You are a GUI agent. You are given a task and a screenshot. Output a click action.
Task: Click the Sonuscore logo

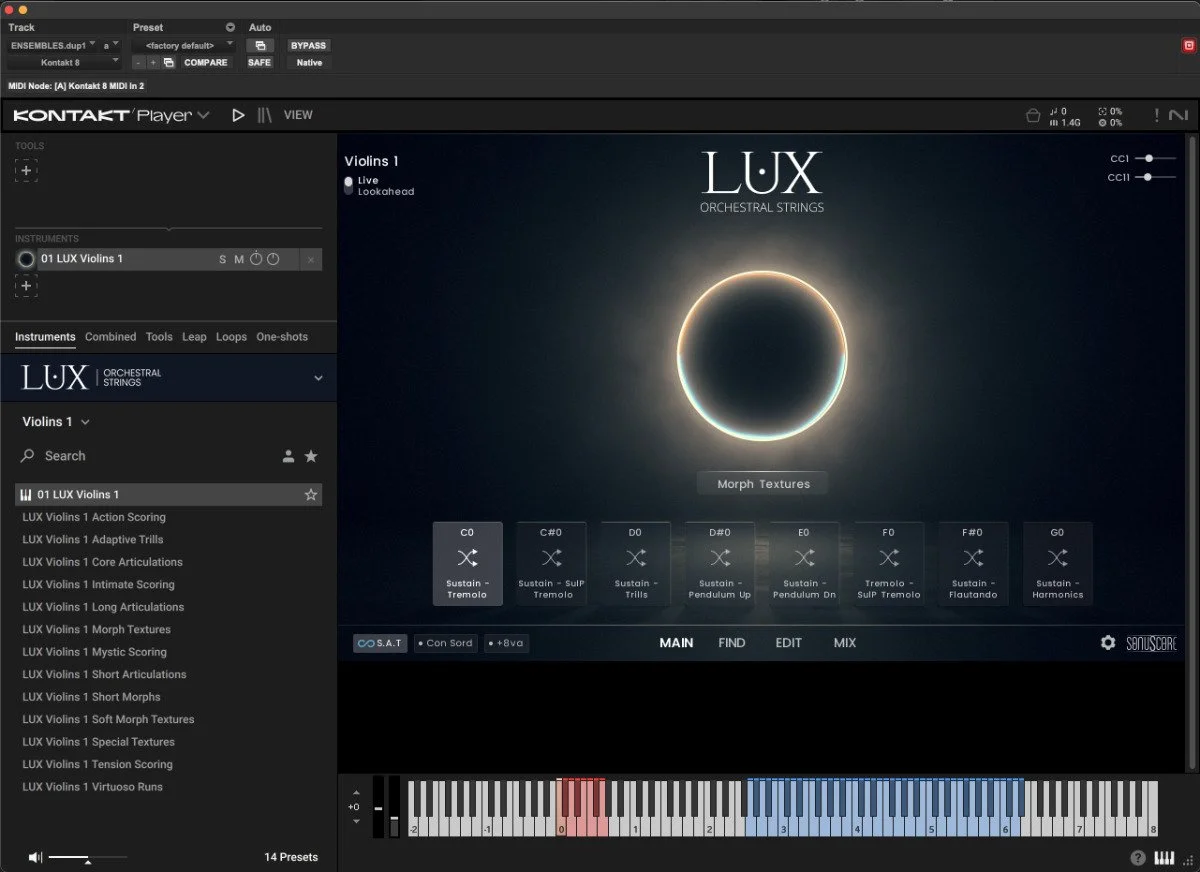pos(1150,643)
